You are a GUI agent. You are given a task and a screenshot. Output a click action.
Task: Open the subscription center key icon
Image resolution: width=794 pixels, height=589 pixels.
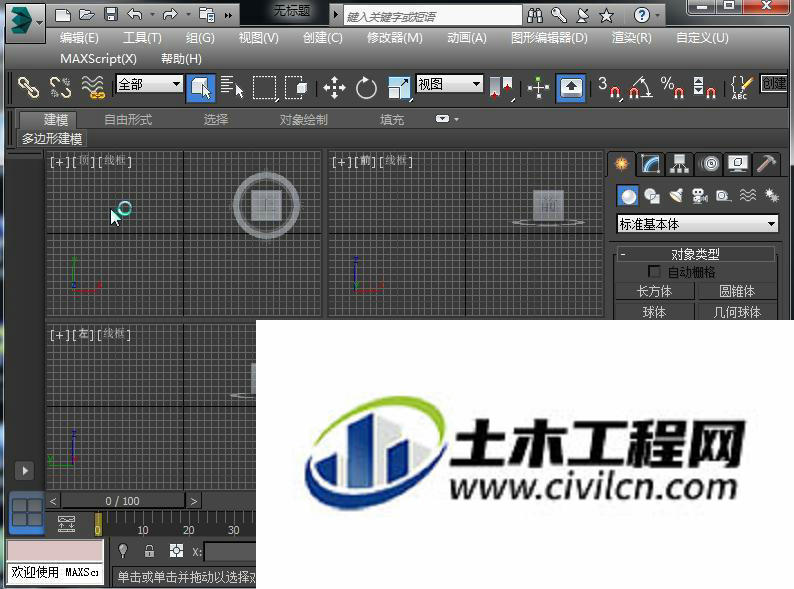[x=559, y=16]
